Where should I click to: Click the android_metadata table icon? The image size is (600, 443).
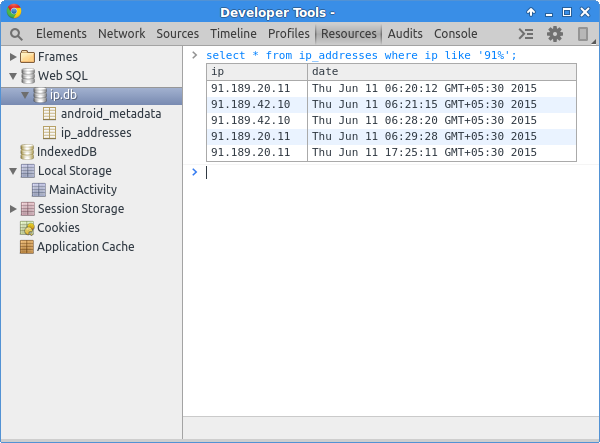click(x=49, y=114)
